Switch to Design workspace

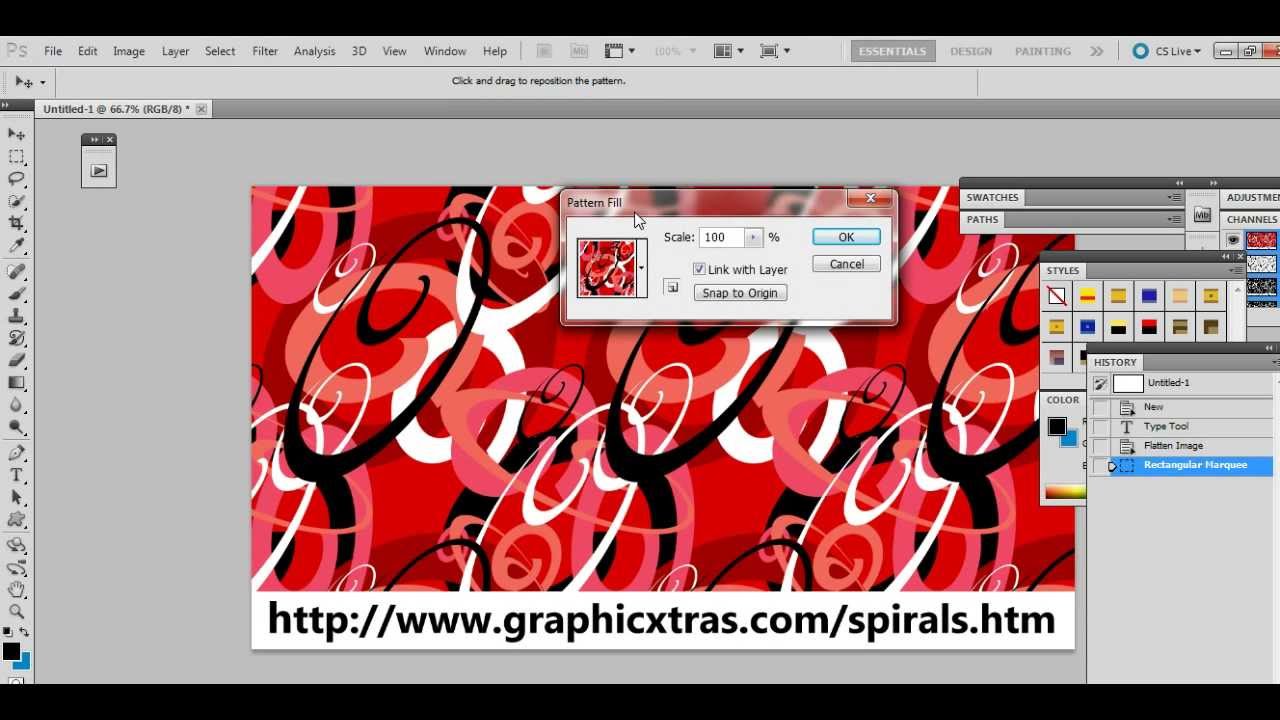click(x=971, y=51)
